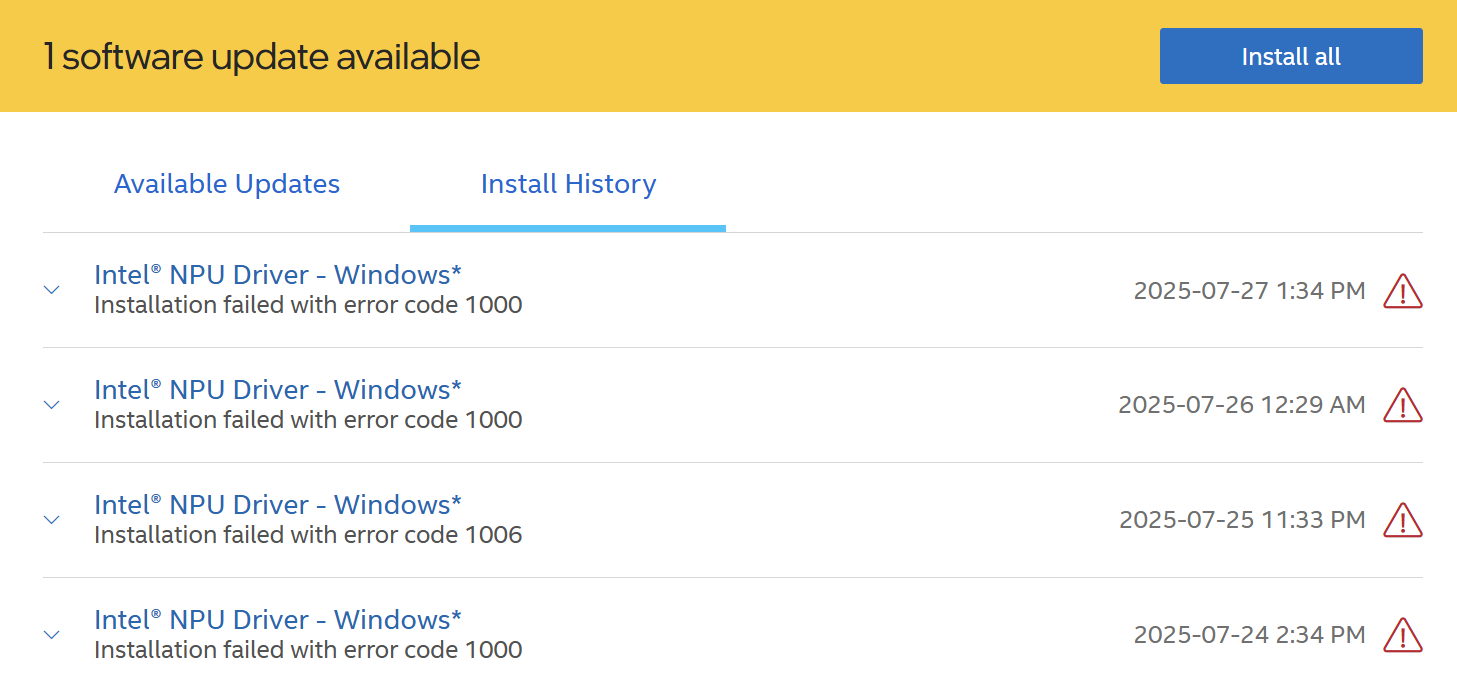
Task: Switch to the Available Updates tab
Action: (x=226, y=184)
